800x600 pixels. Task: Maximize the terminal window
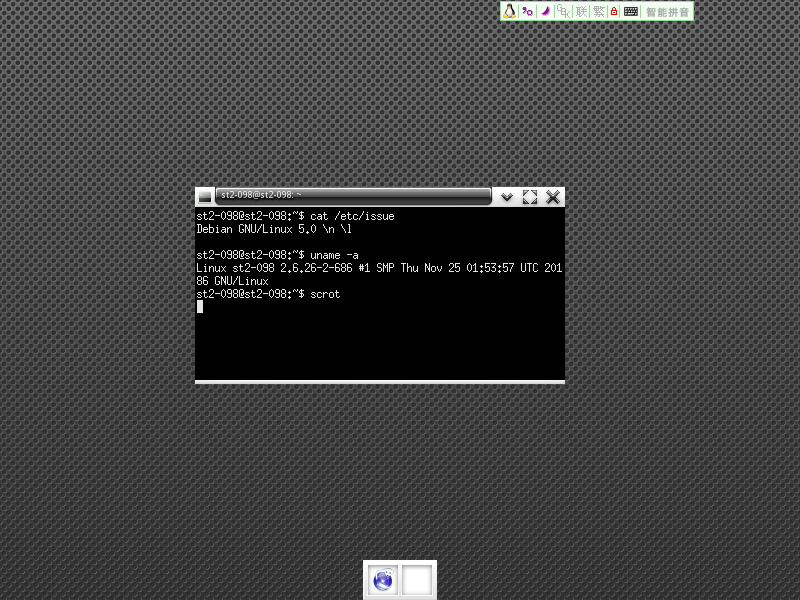pos(530,197)
